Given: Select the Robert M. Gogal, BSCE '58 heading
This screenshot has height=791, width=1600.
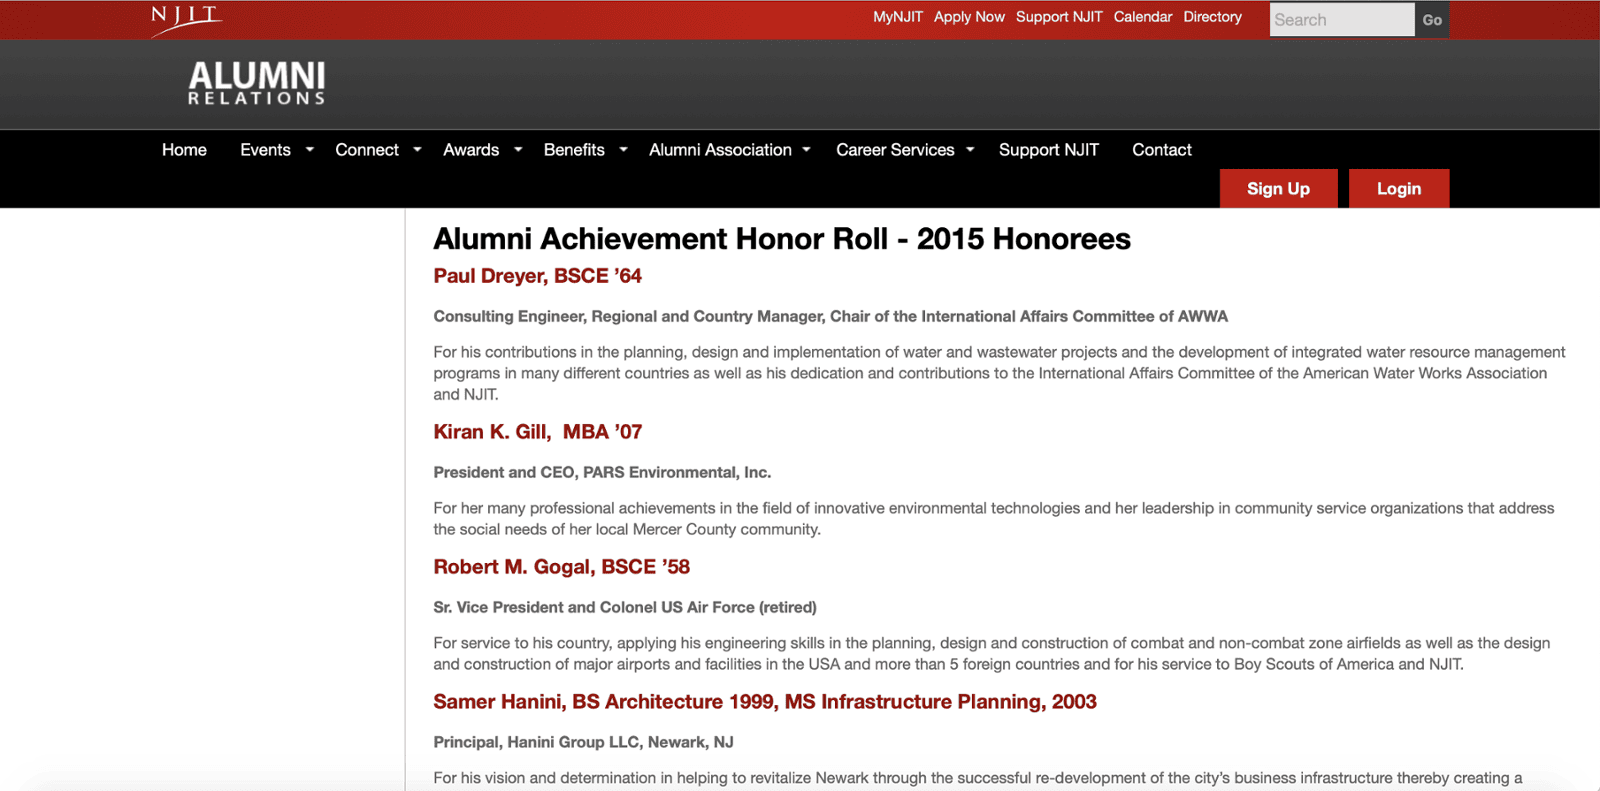Looking at the screenshot, I should pyautogui.click(x=561, y=567).
